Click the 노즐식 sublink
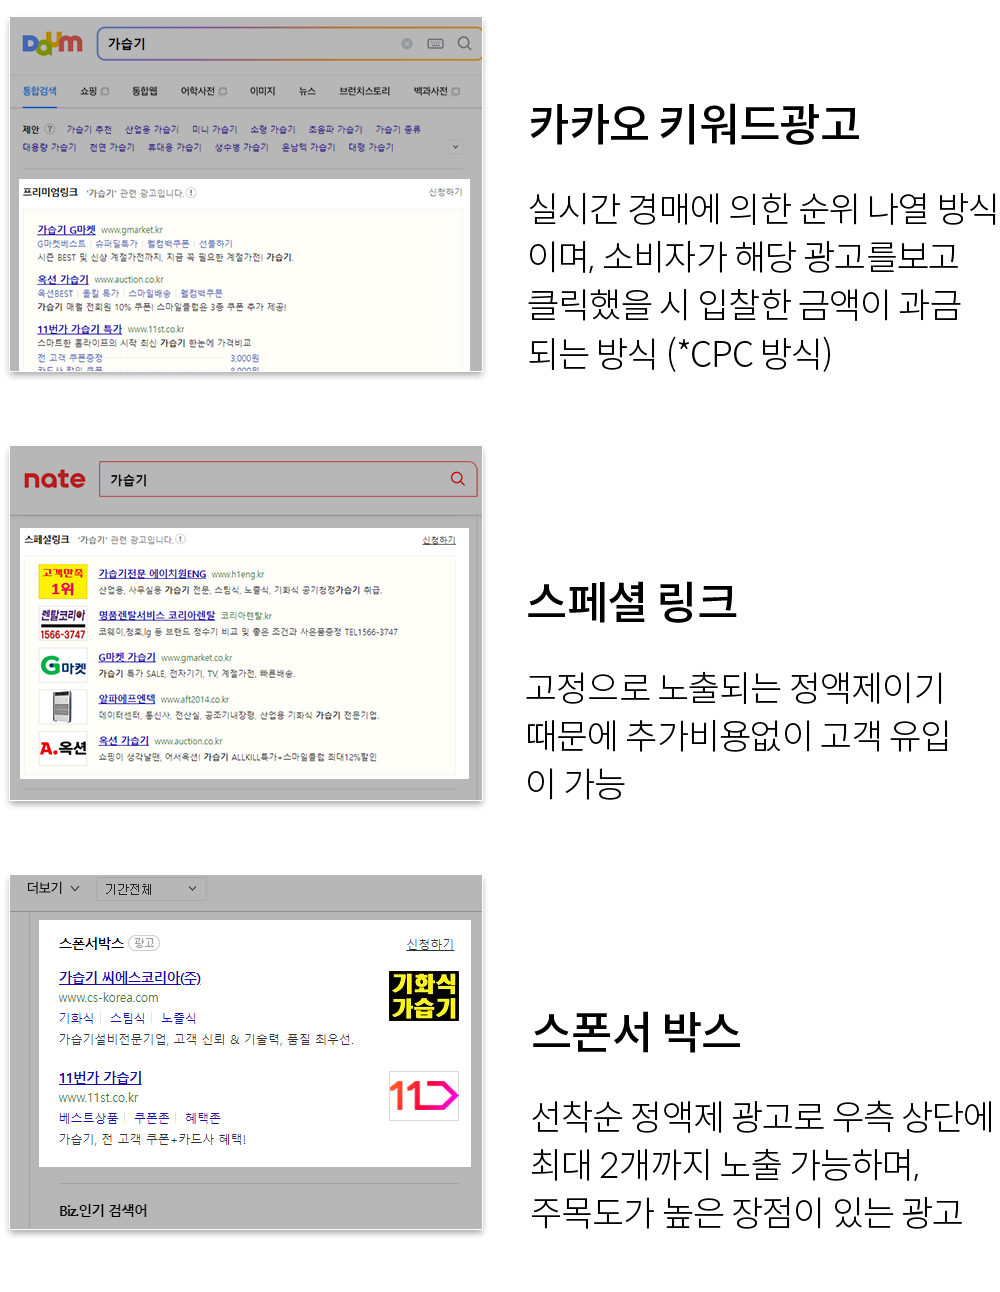This screenshot has width=1000, height=1292. pos(179,1018)
